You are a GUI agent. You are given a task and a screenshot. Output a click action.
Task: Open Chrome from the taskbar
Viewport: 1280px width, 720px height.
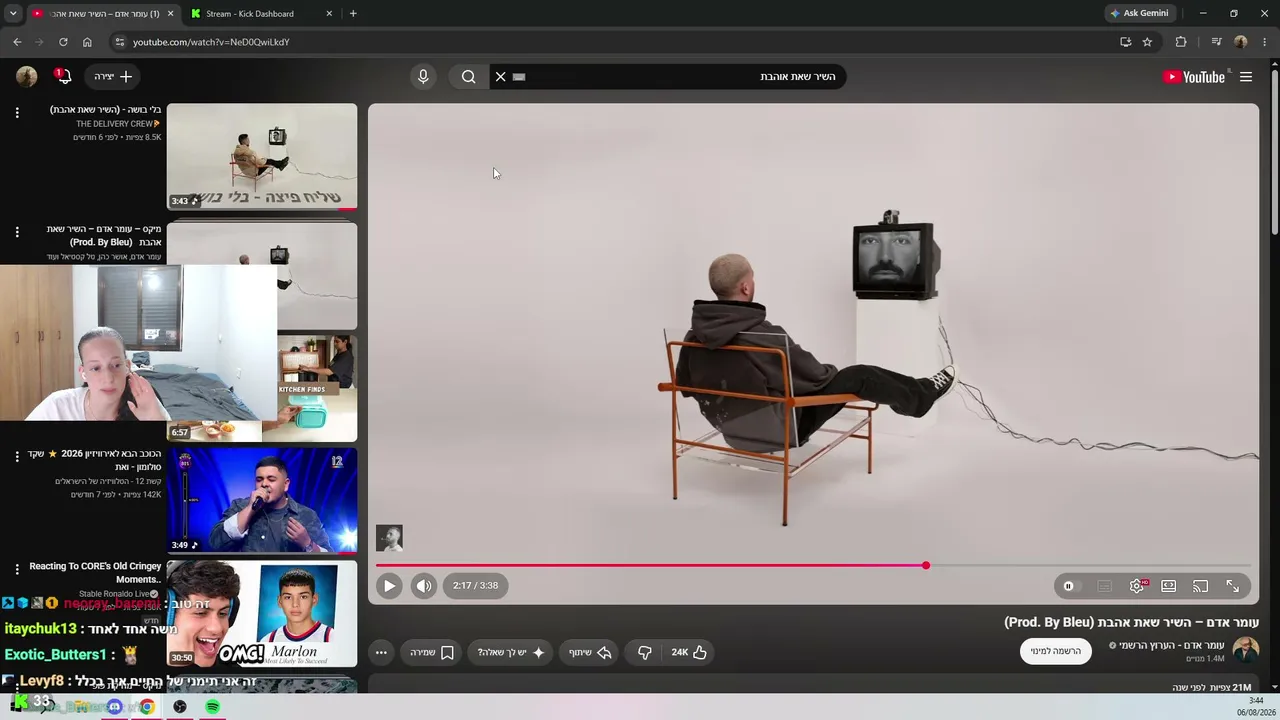pyautogui.click(x=147, y=707)
